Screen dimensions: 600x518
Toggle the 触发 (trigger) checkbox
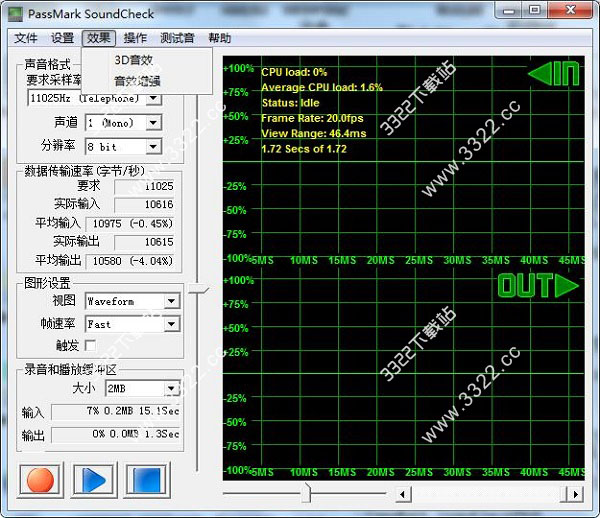pos(92,345)
